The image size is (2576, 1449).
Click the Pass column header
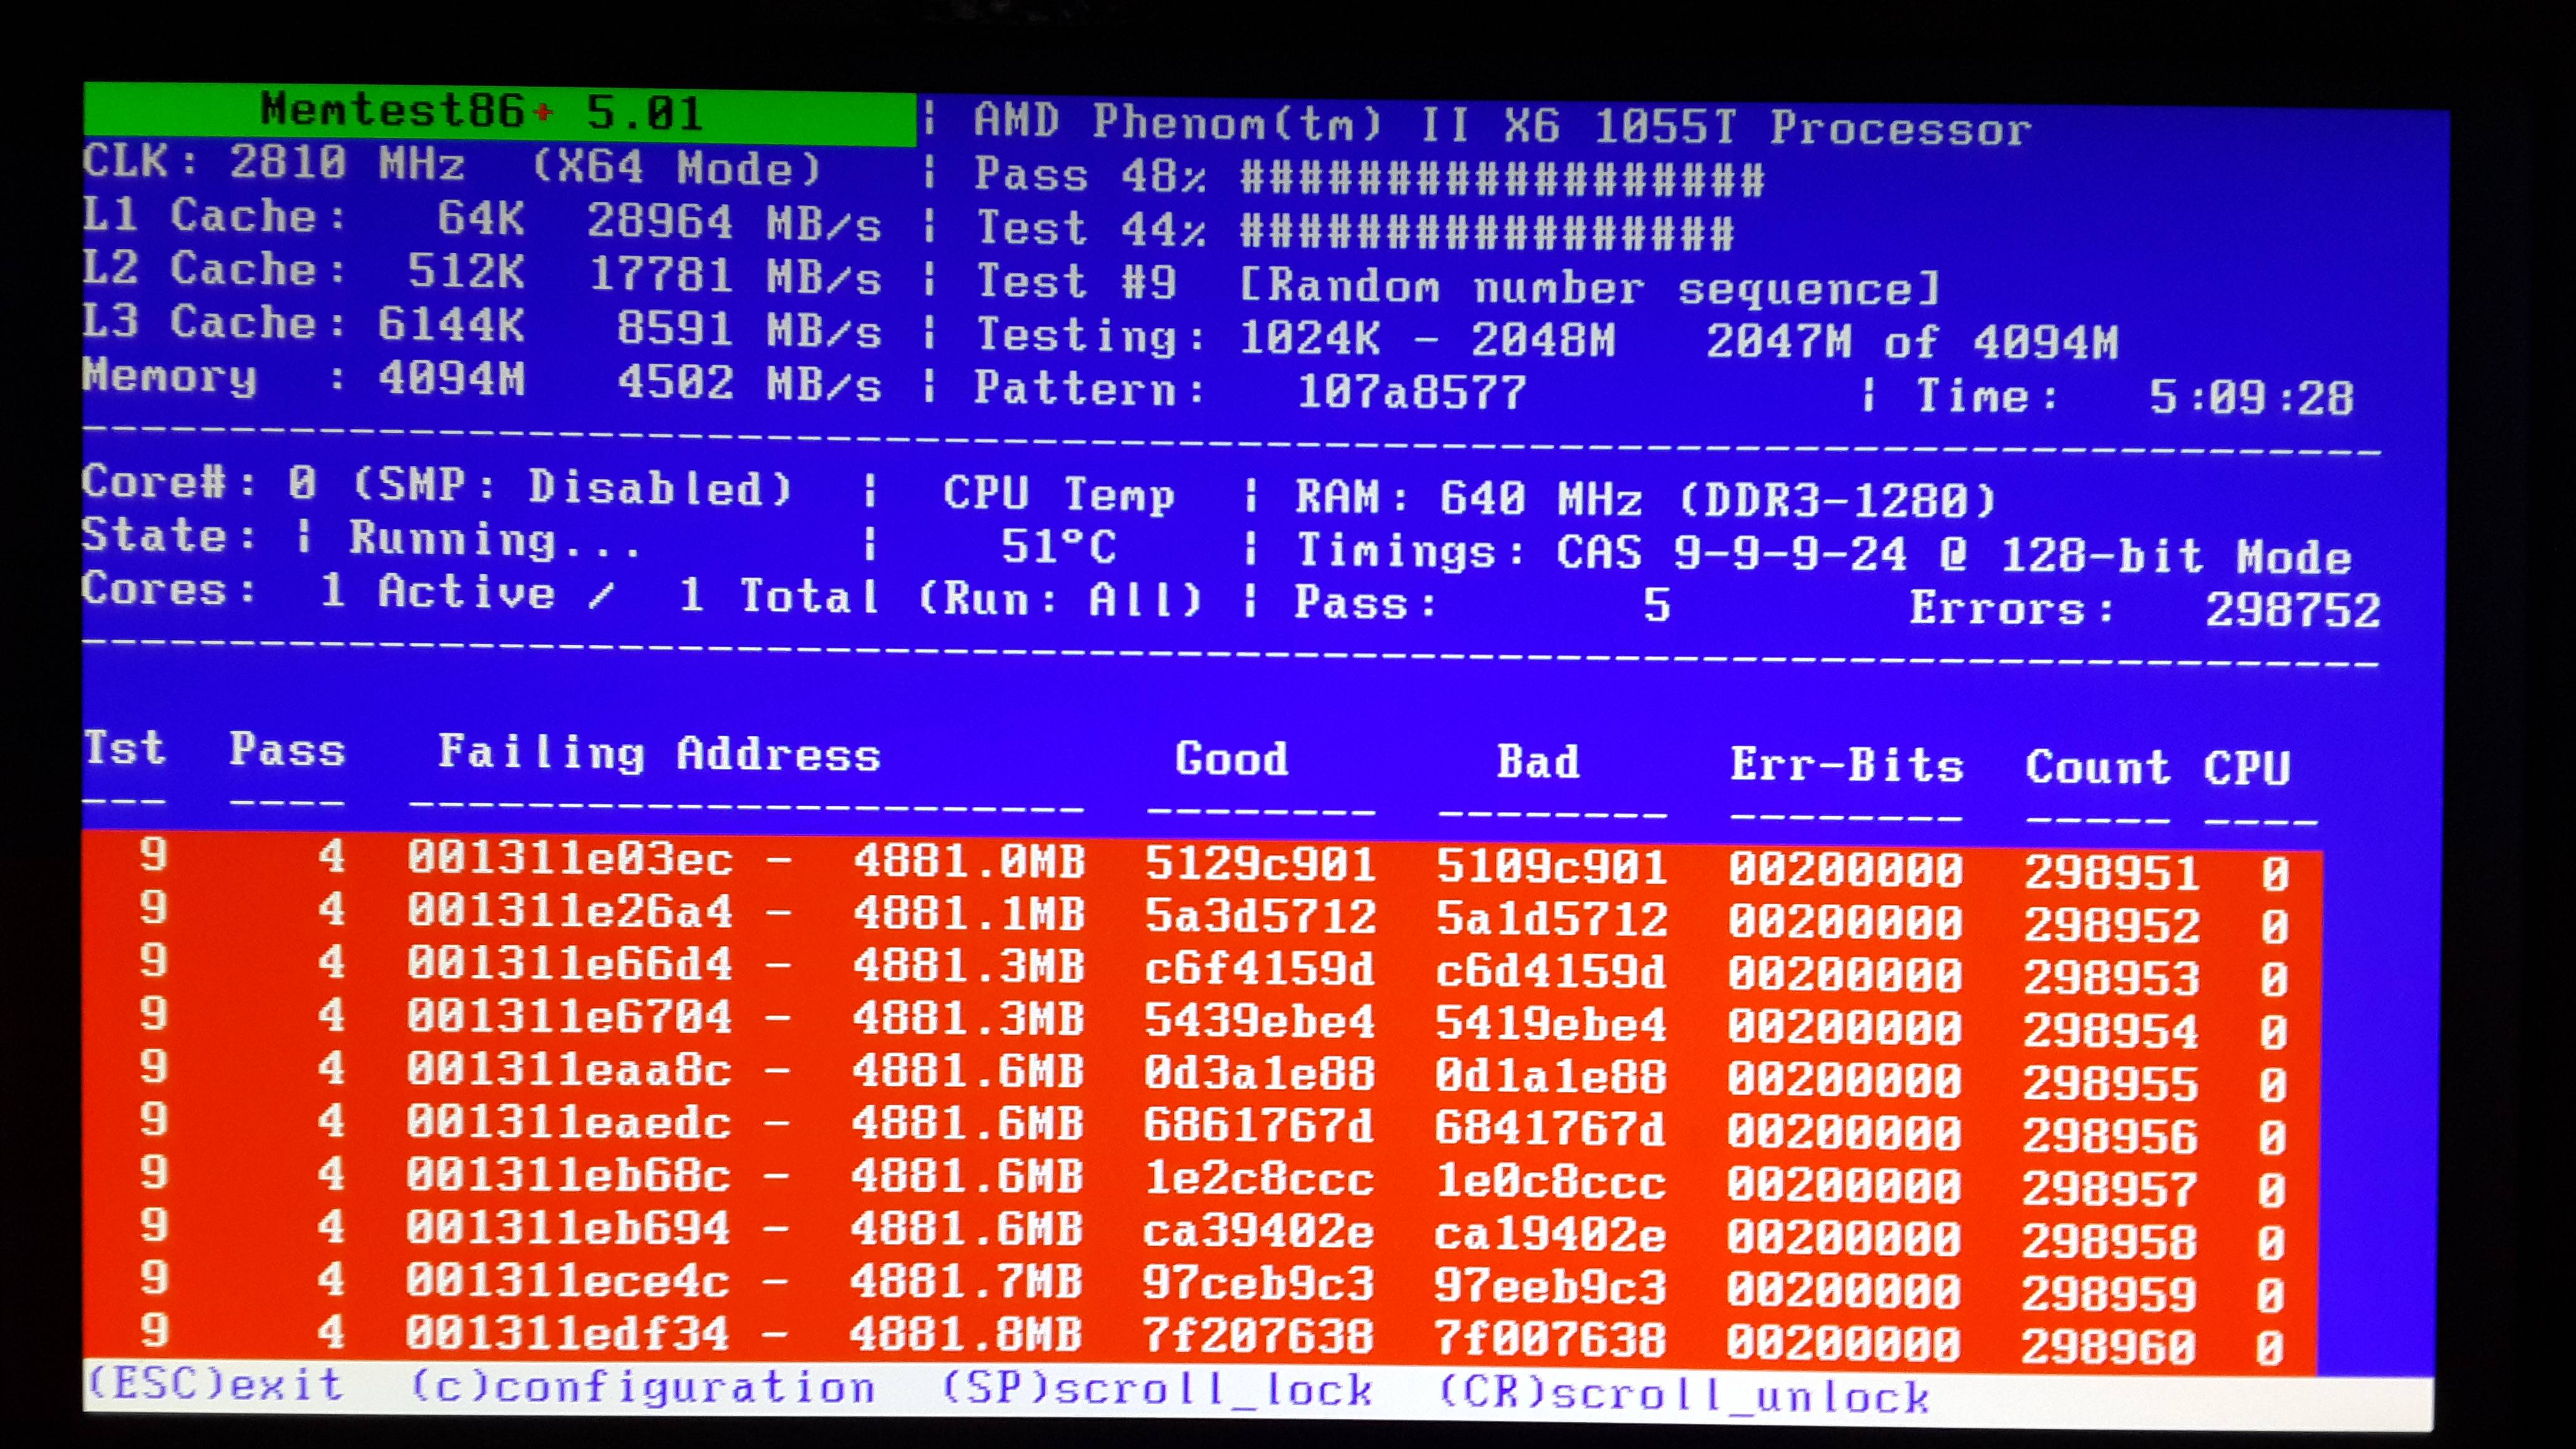click(287, 750)
